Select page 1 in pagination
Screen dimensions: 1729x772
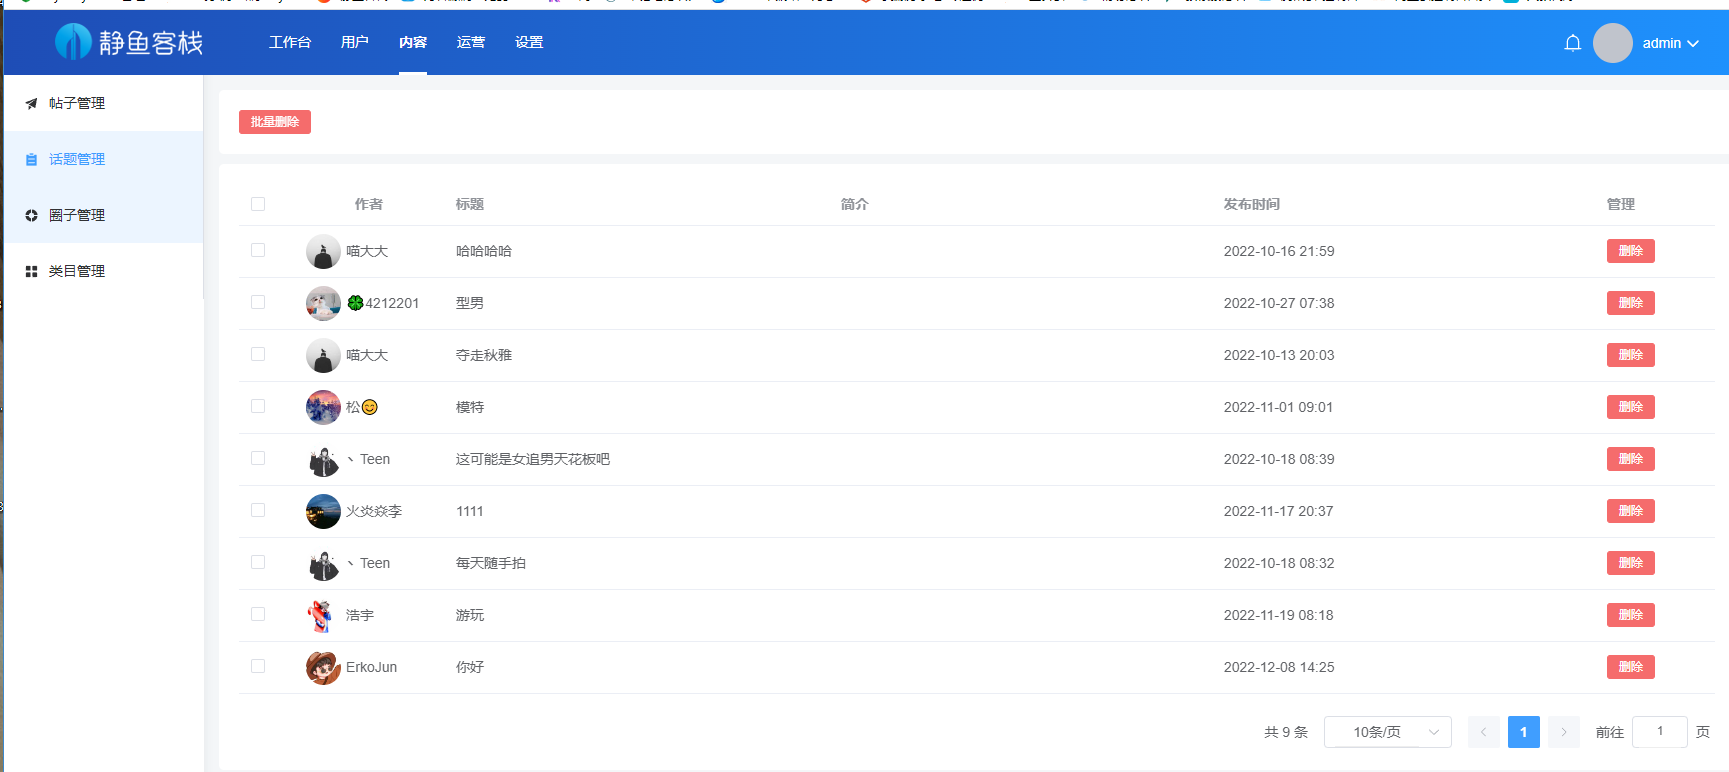point(1523,732)
